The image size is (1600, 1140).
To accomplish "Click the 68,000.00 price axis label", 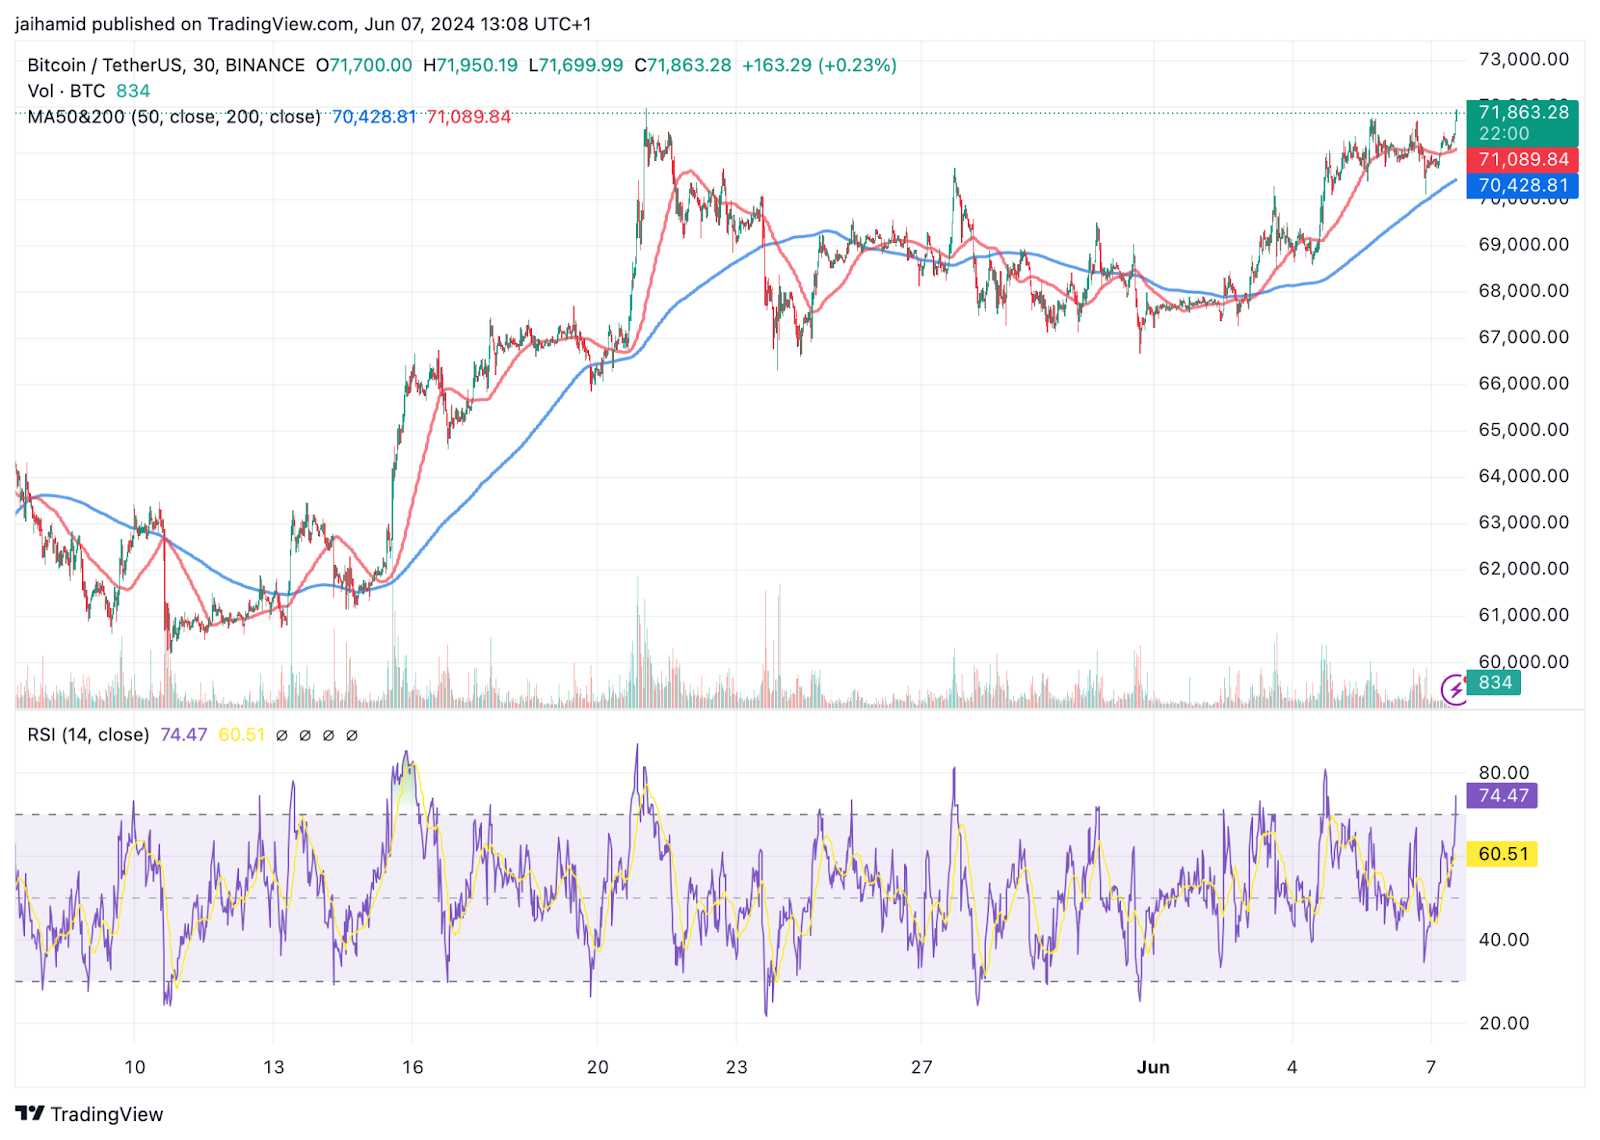I will (1524, 291).
